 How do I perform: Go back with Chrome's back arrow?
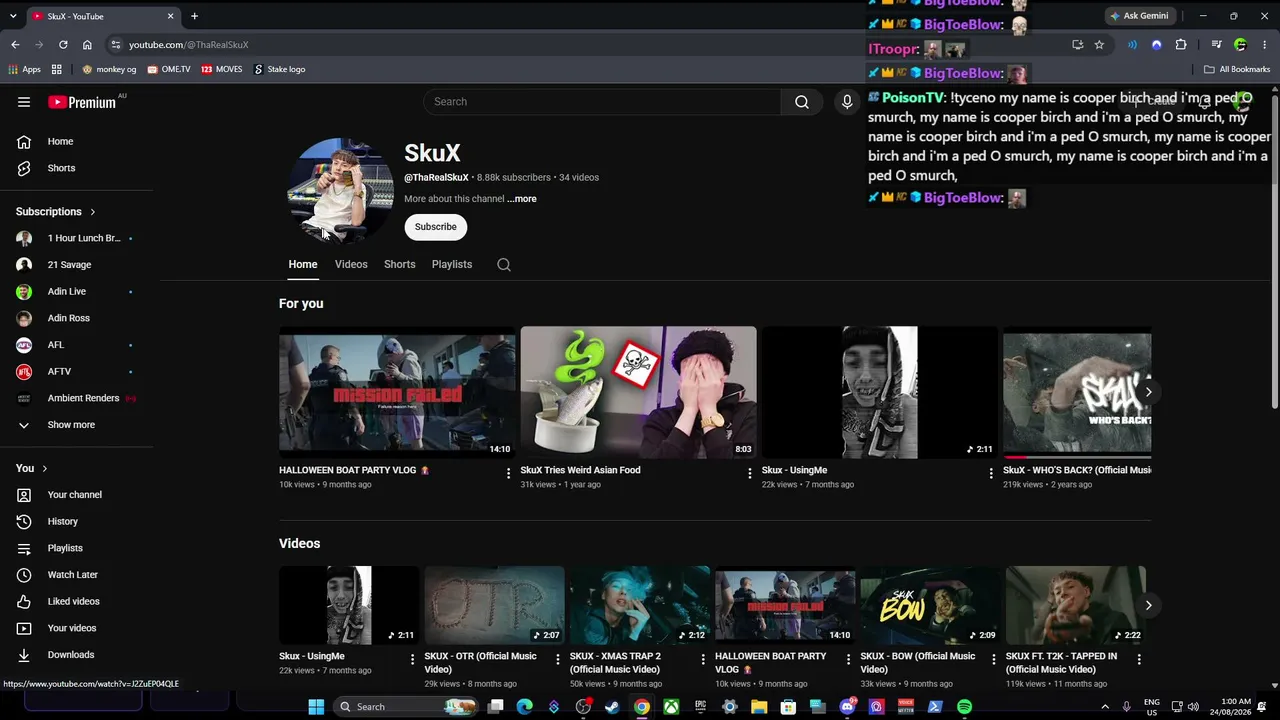15,45
